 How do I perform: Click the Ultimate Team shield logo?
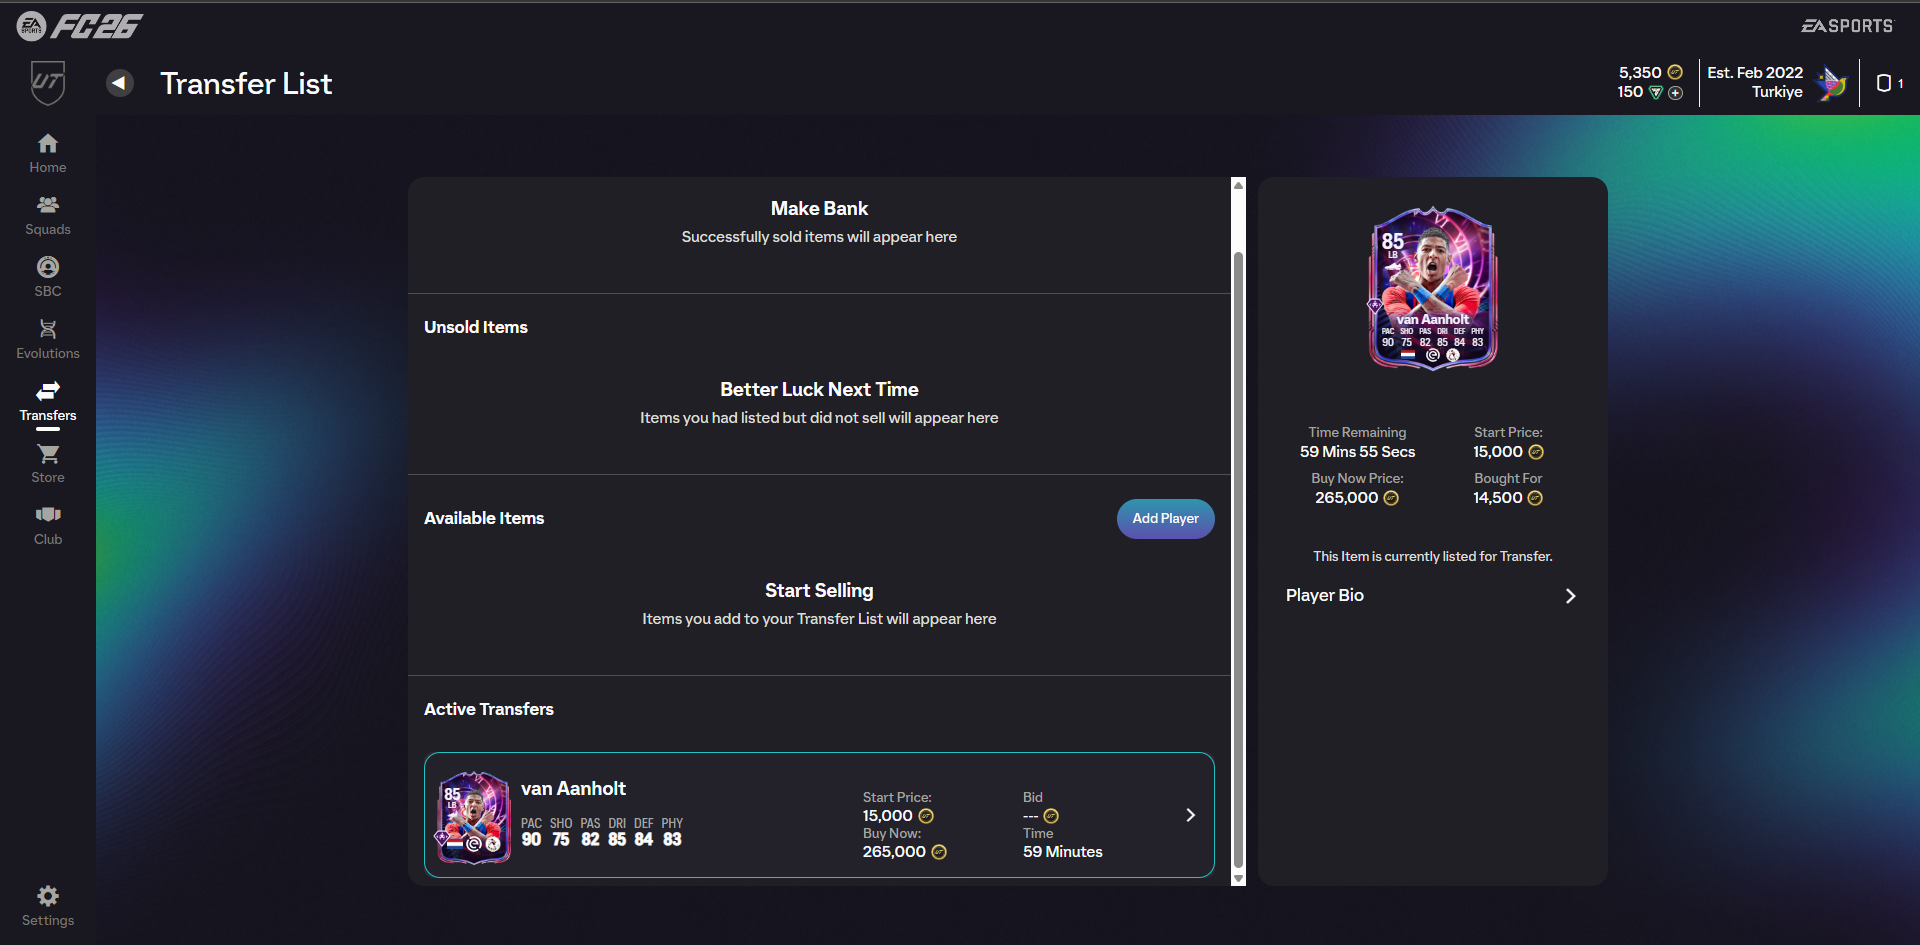point(47,83)
